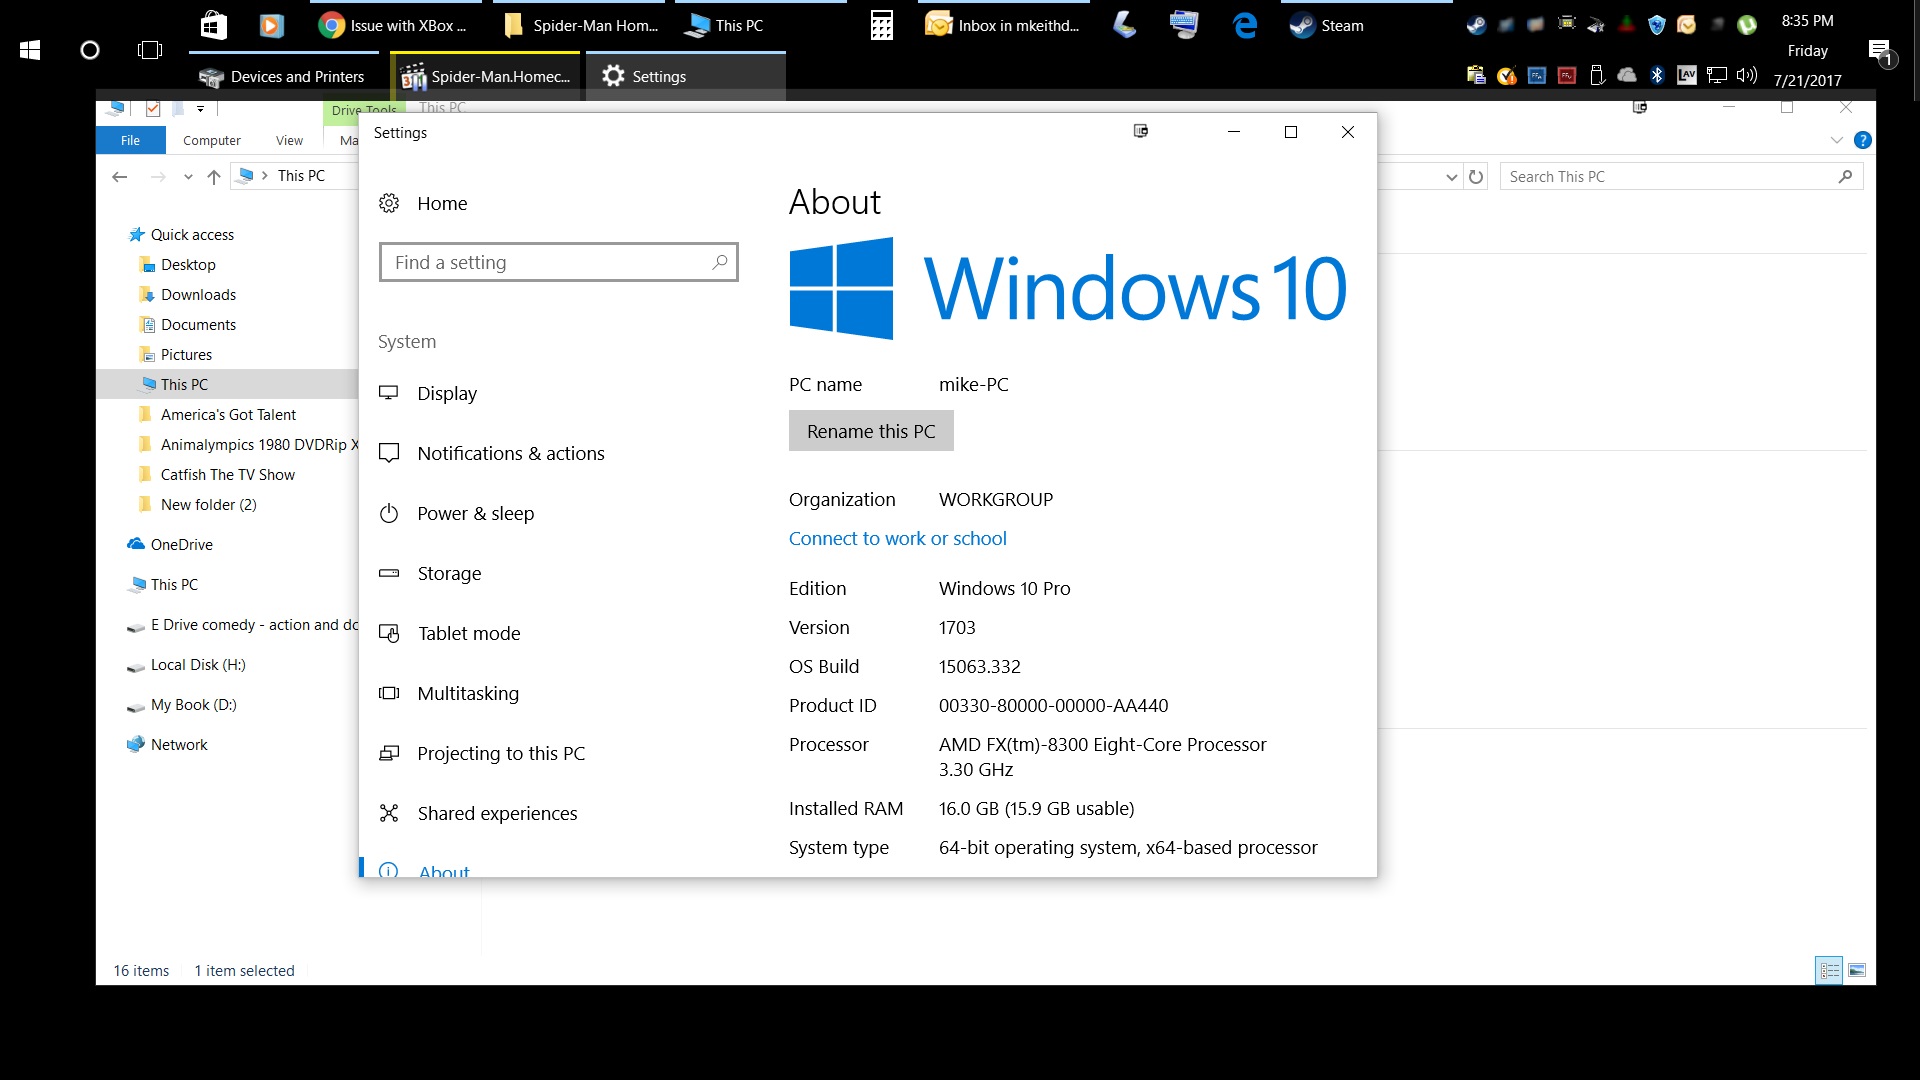Viewport: 1920px width, 1080px height.
Task: Click the scanner taskbar icon
Action: 1125,25
